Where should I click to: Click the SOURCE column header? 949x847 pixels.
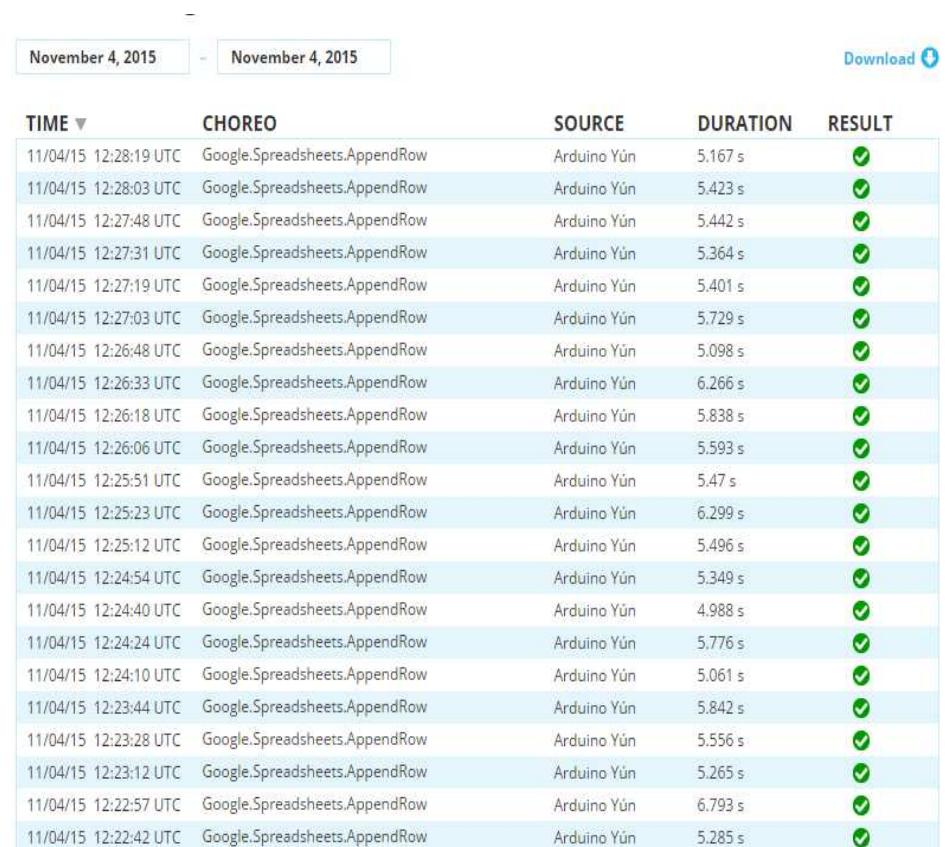tap(589, 124)
